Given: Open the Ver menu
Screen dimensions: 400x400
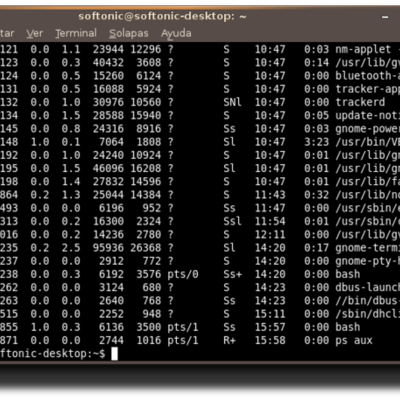Looking at the screenshot, I should pos(35,33).
